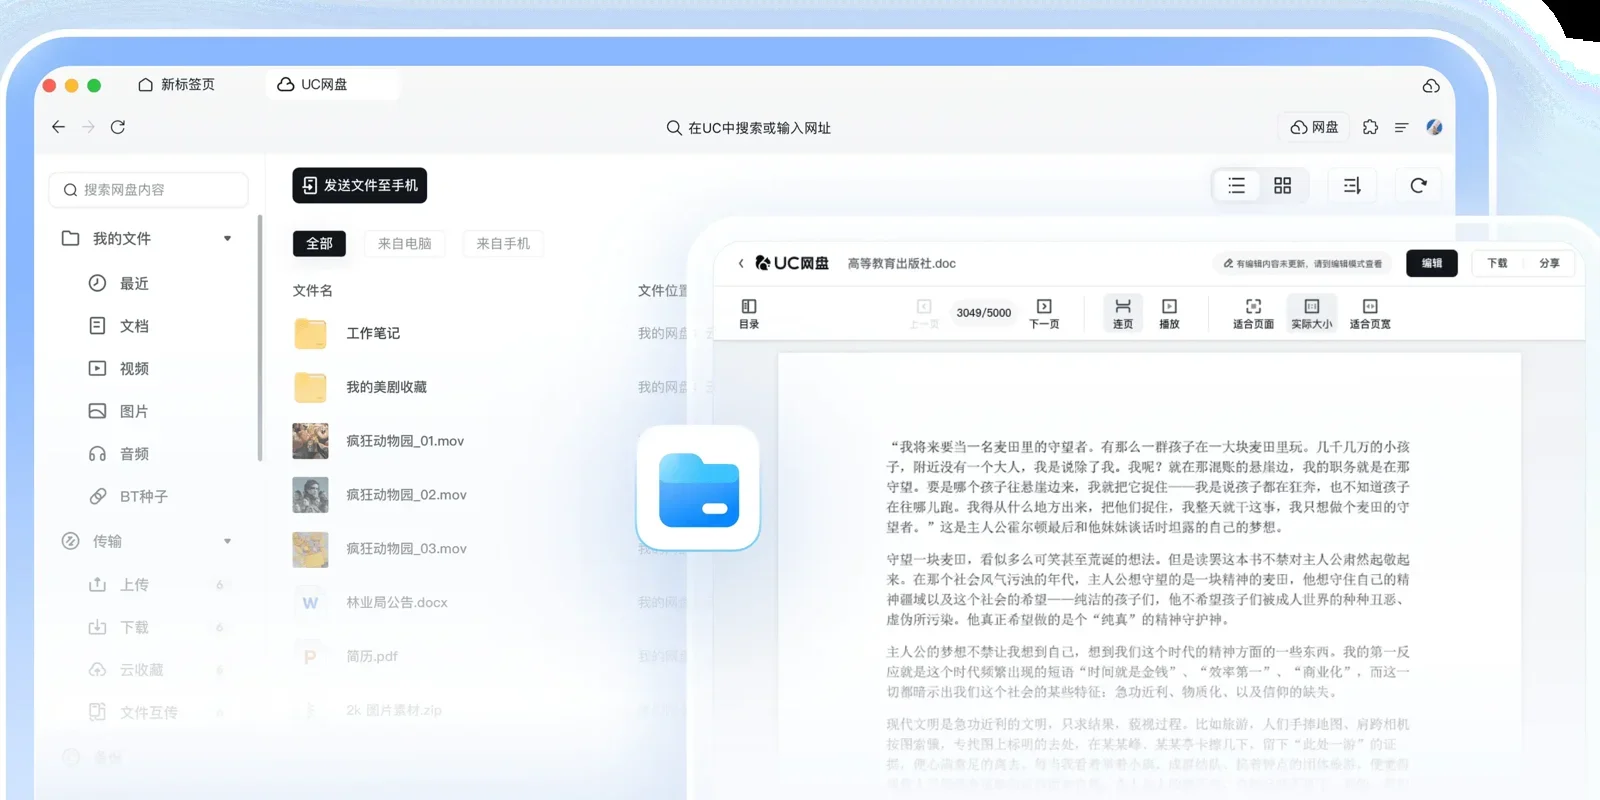Go back with the browser back arrow

(x=59, y=127)
